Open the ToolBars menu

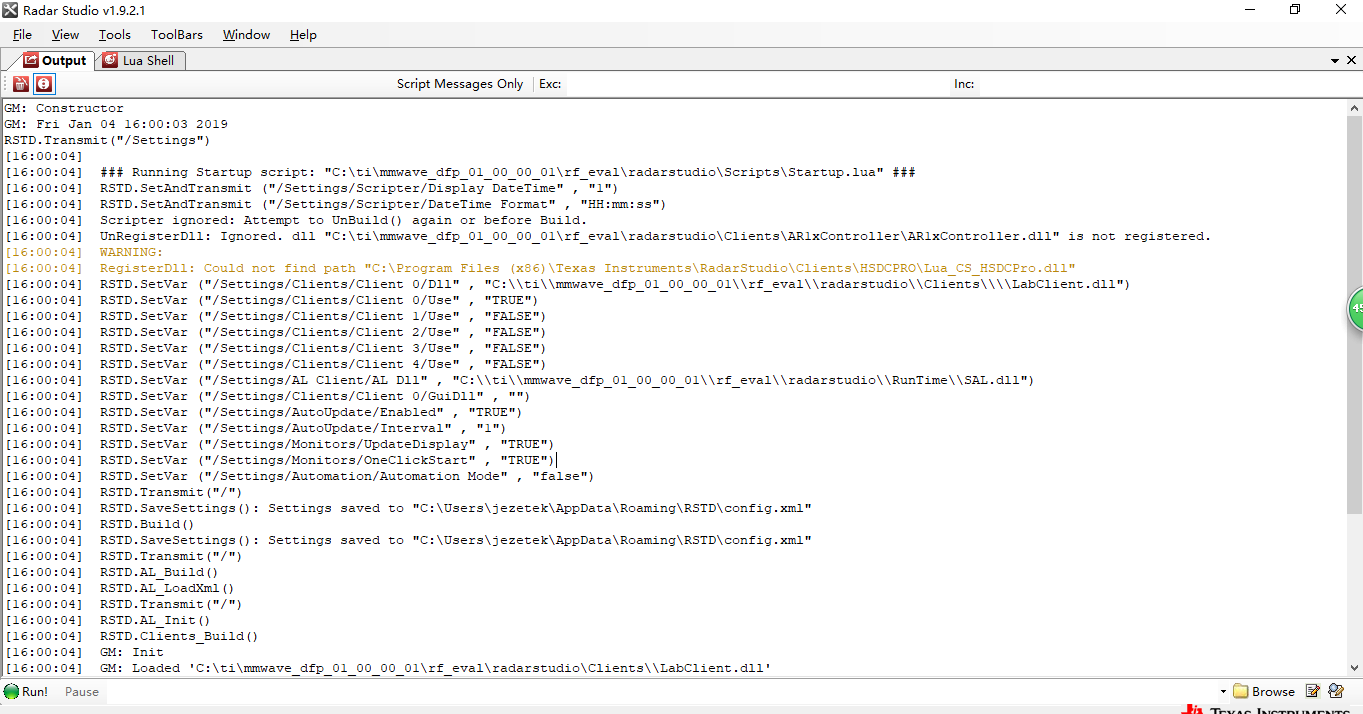coord(177,34)
